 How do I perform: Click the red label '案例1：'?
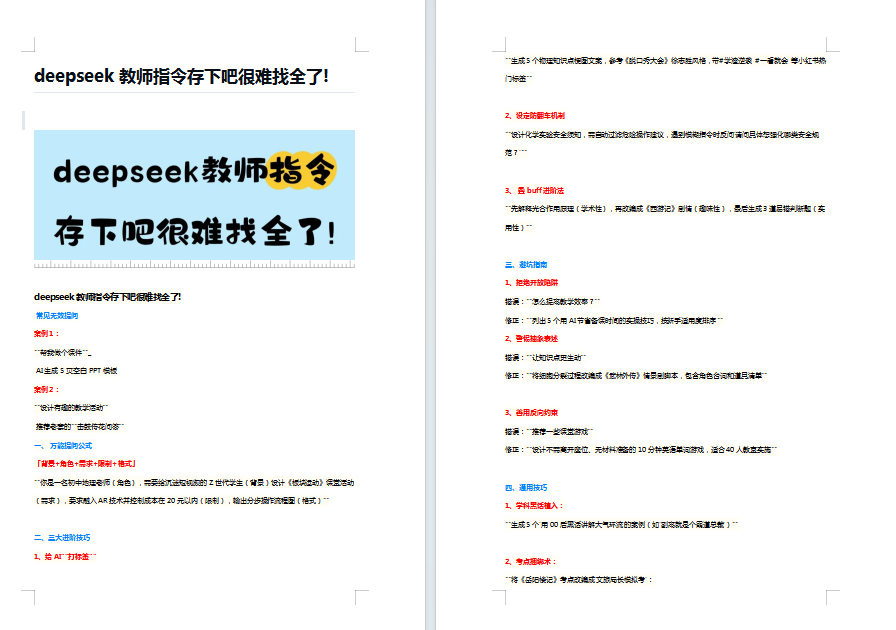[47, 334]
